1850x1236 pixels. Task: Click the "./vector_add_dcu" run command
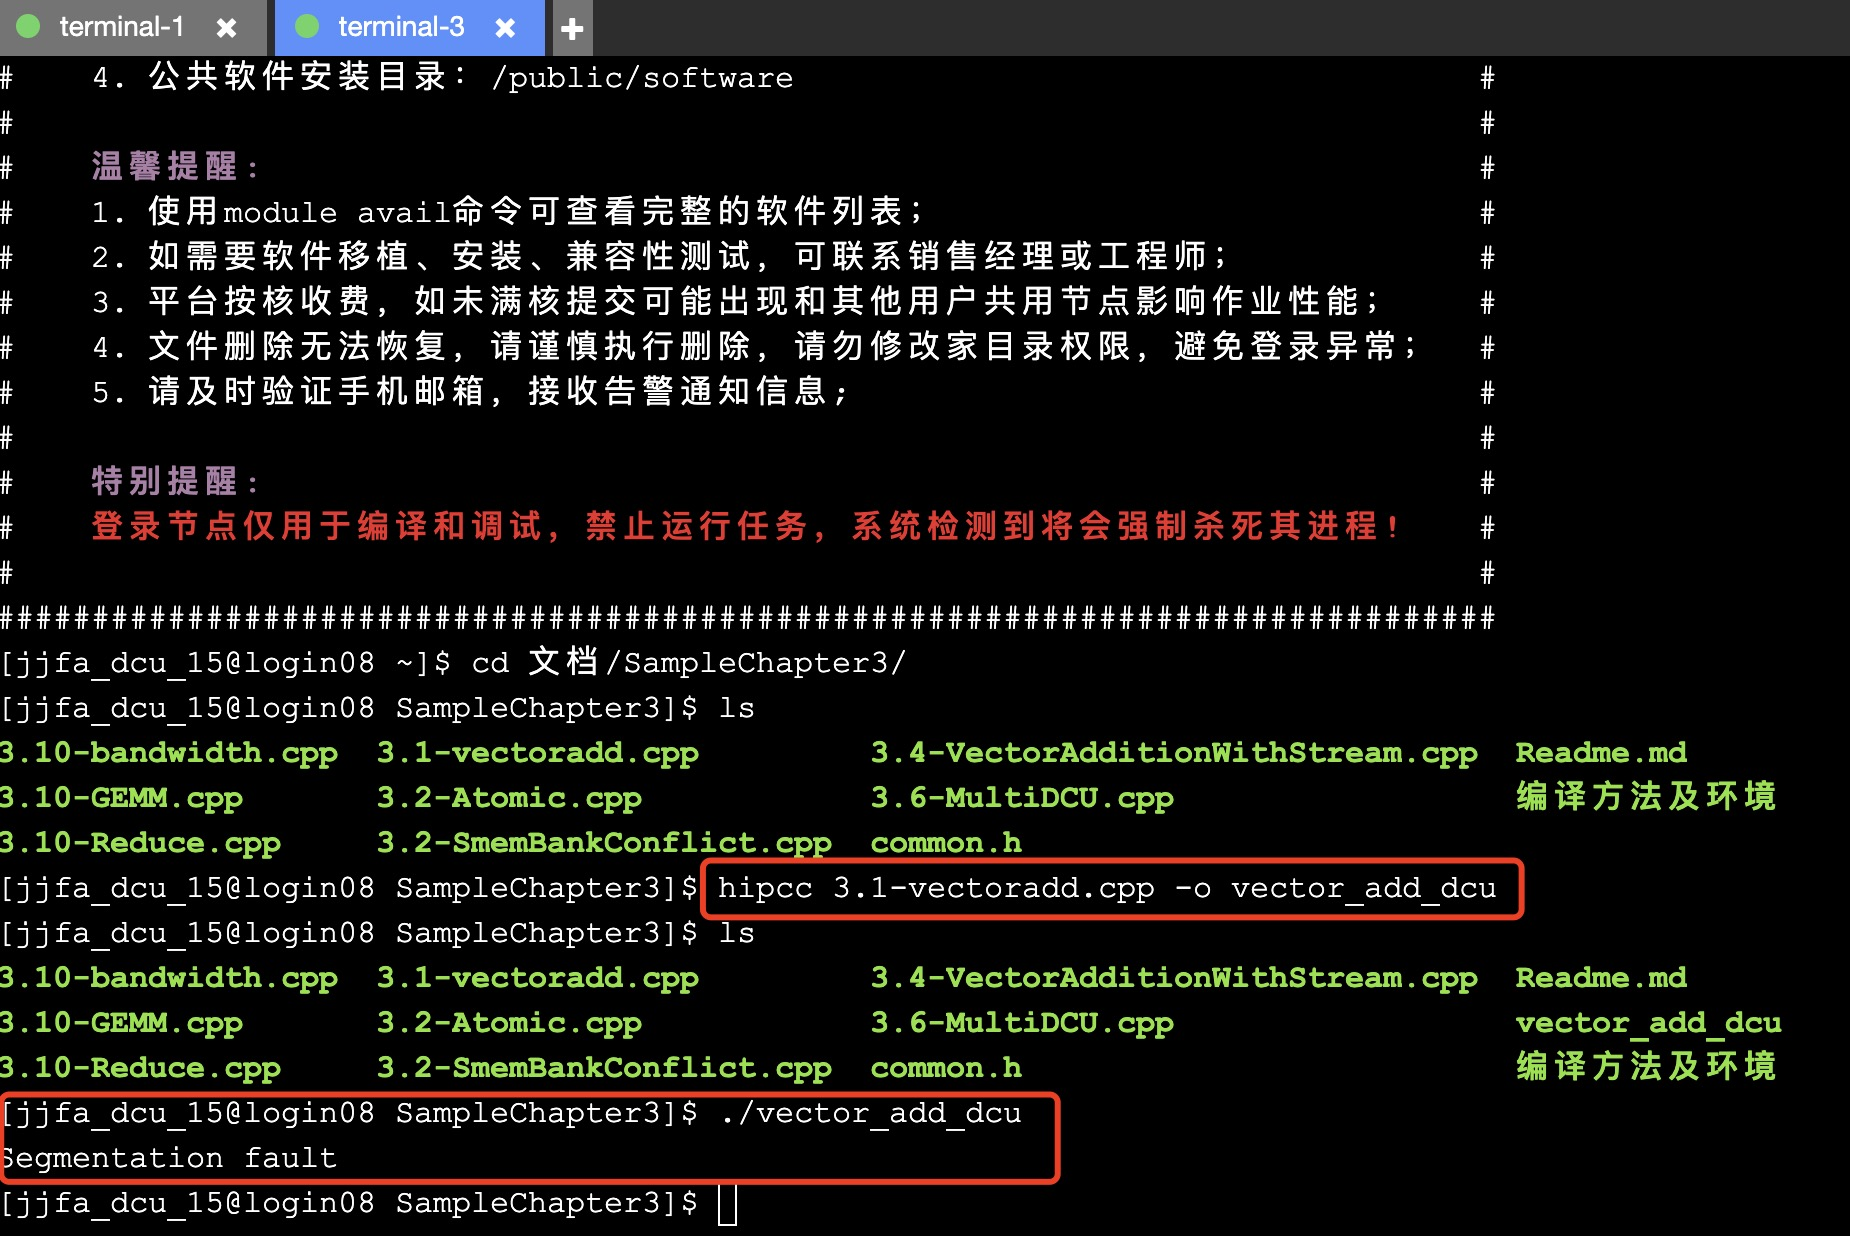[871, 1113]
